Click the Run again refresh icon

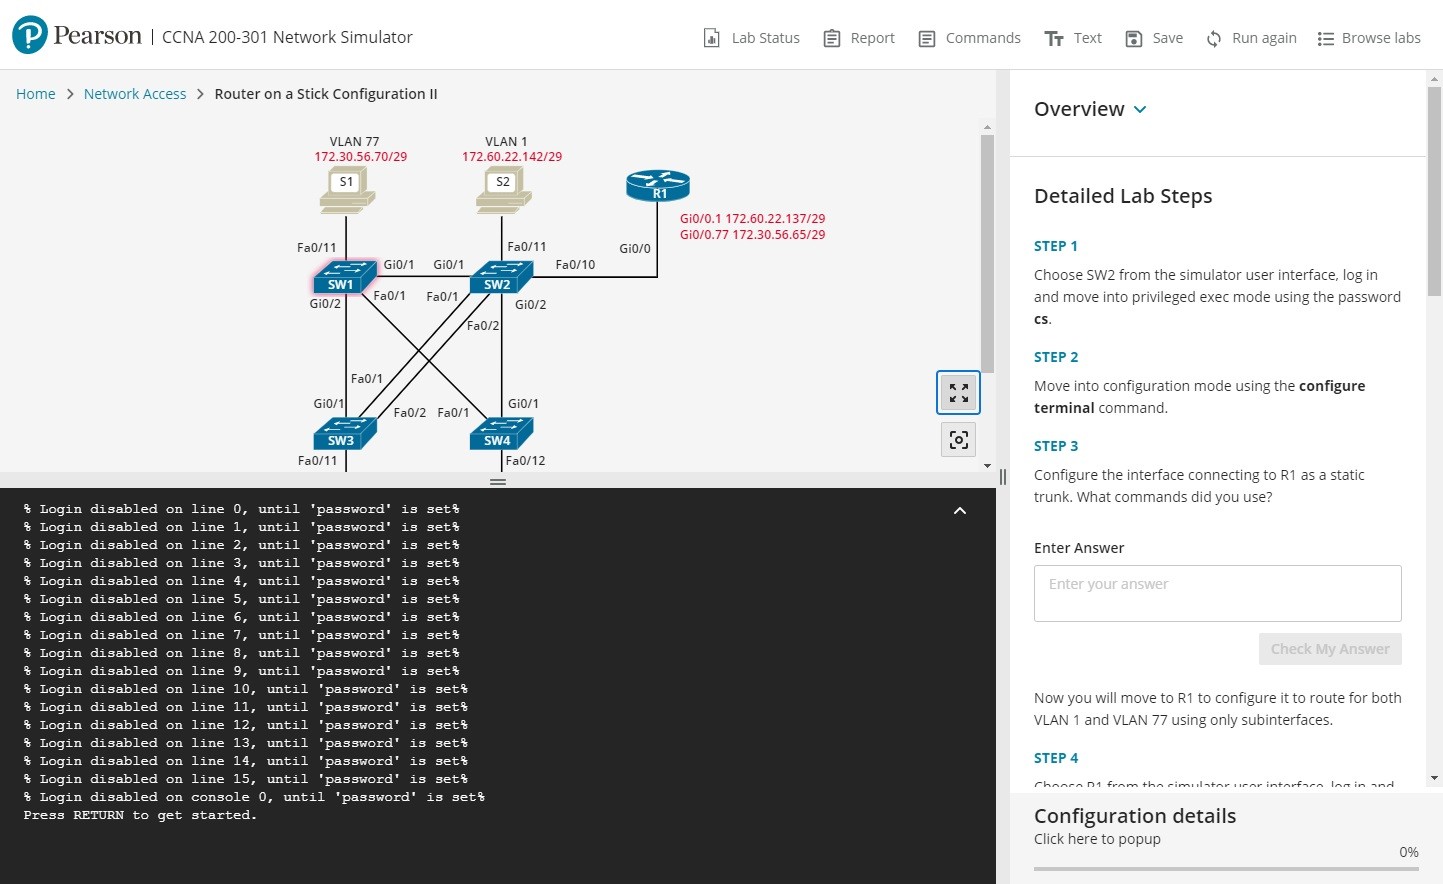[x=1214, y=39]
